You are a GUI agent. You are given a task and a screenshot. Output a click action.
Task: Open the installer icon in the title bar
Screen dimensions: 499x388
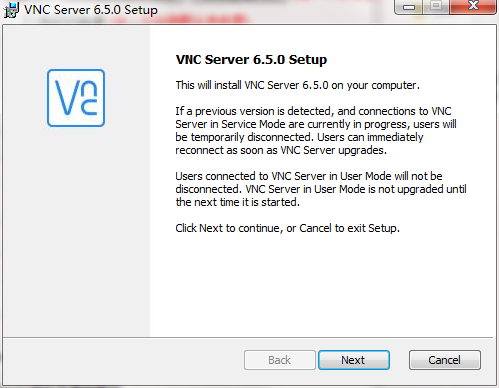[11, 10]
